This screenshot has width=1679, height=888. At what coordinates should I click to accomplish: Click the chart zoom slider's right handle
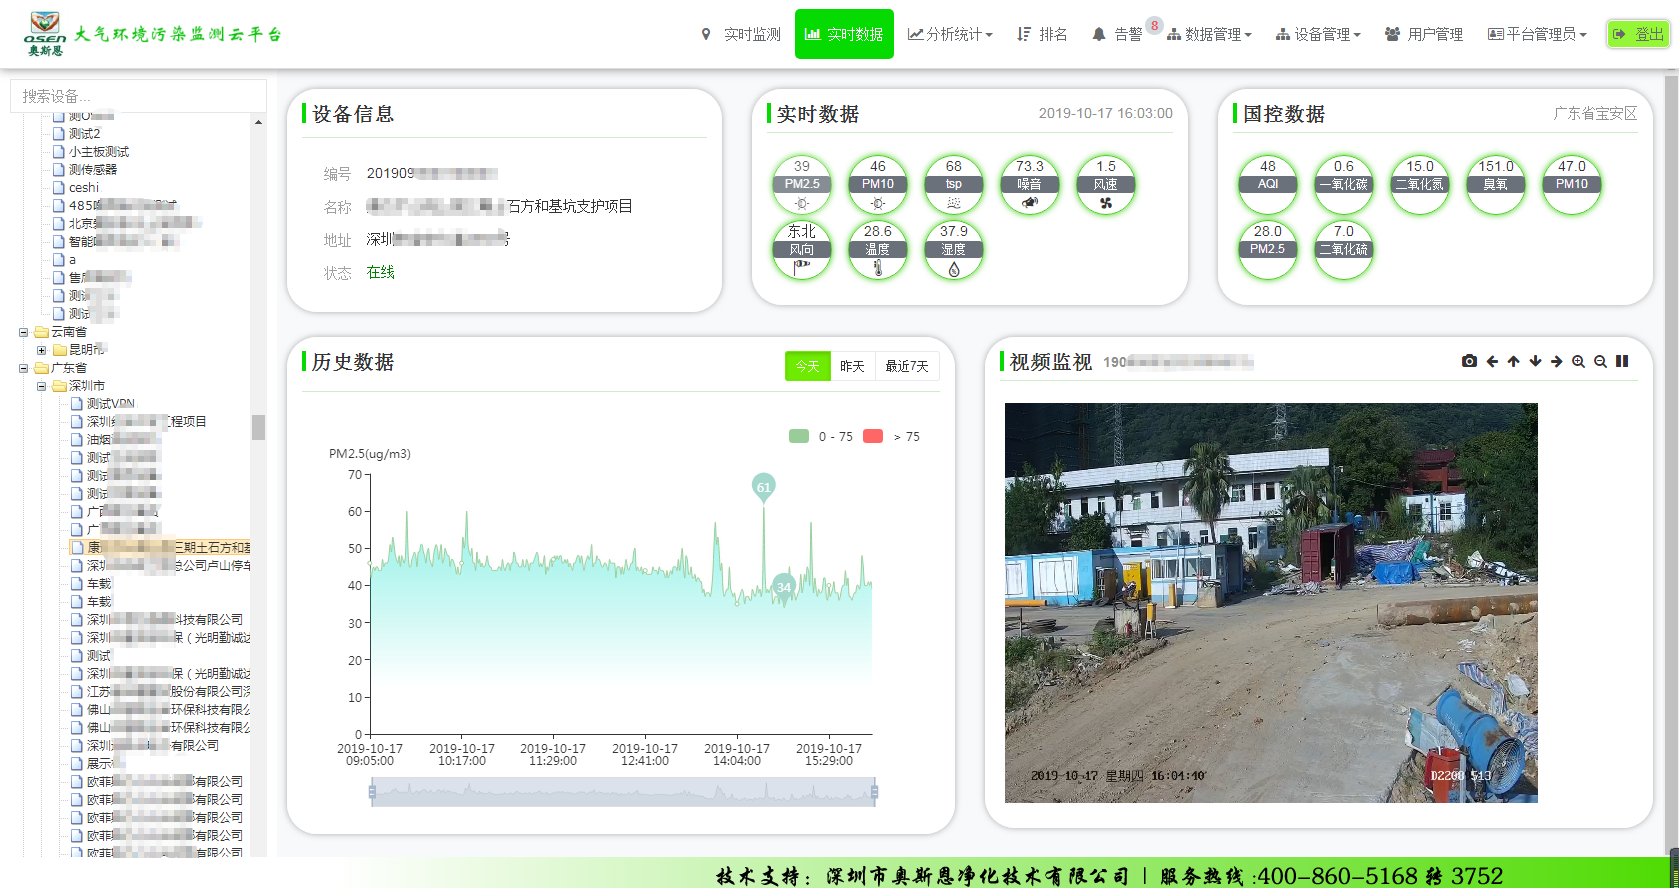pos(874,793)
